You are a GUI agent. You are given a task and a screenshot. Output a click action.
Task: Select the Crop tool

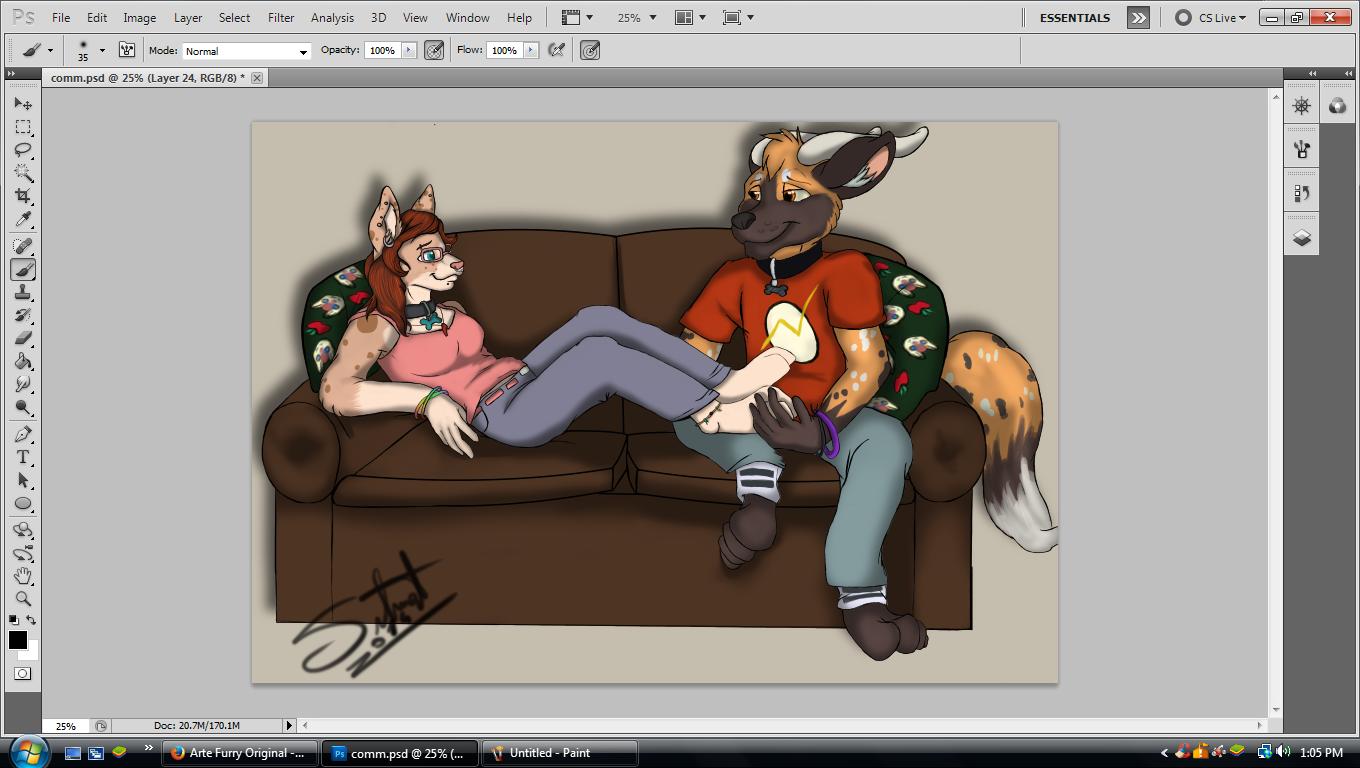[23, 195]
